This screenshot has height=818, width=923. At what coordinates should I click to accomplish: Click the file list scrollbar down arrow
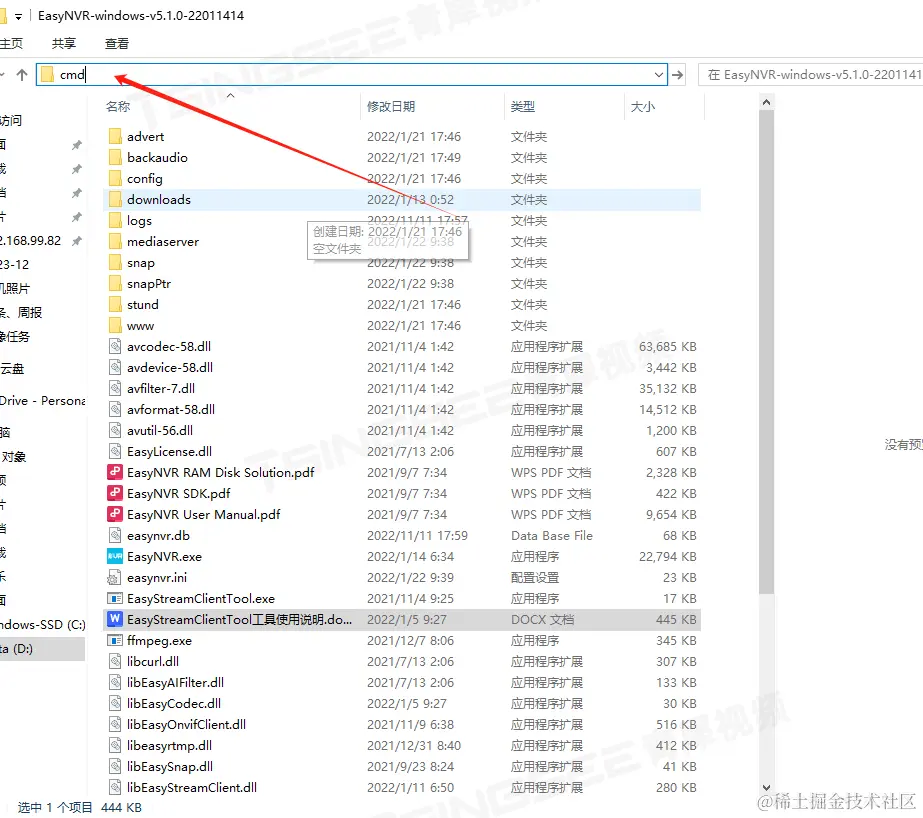point(766,787)
